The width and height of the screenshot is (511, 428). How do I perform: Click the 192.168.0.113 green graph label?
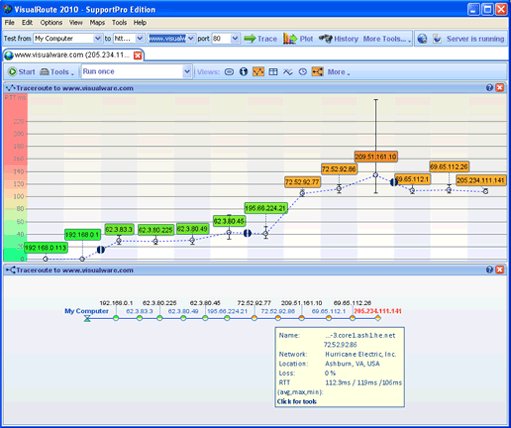click(46, 248)
